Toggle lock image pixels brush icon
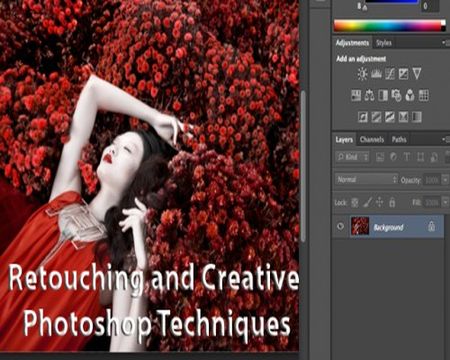 pos(367,202)
